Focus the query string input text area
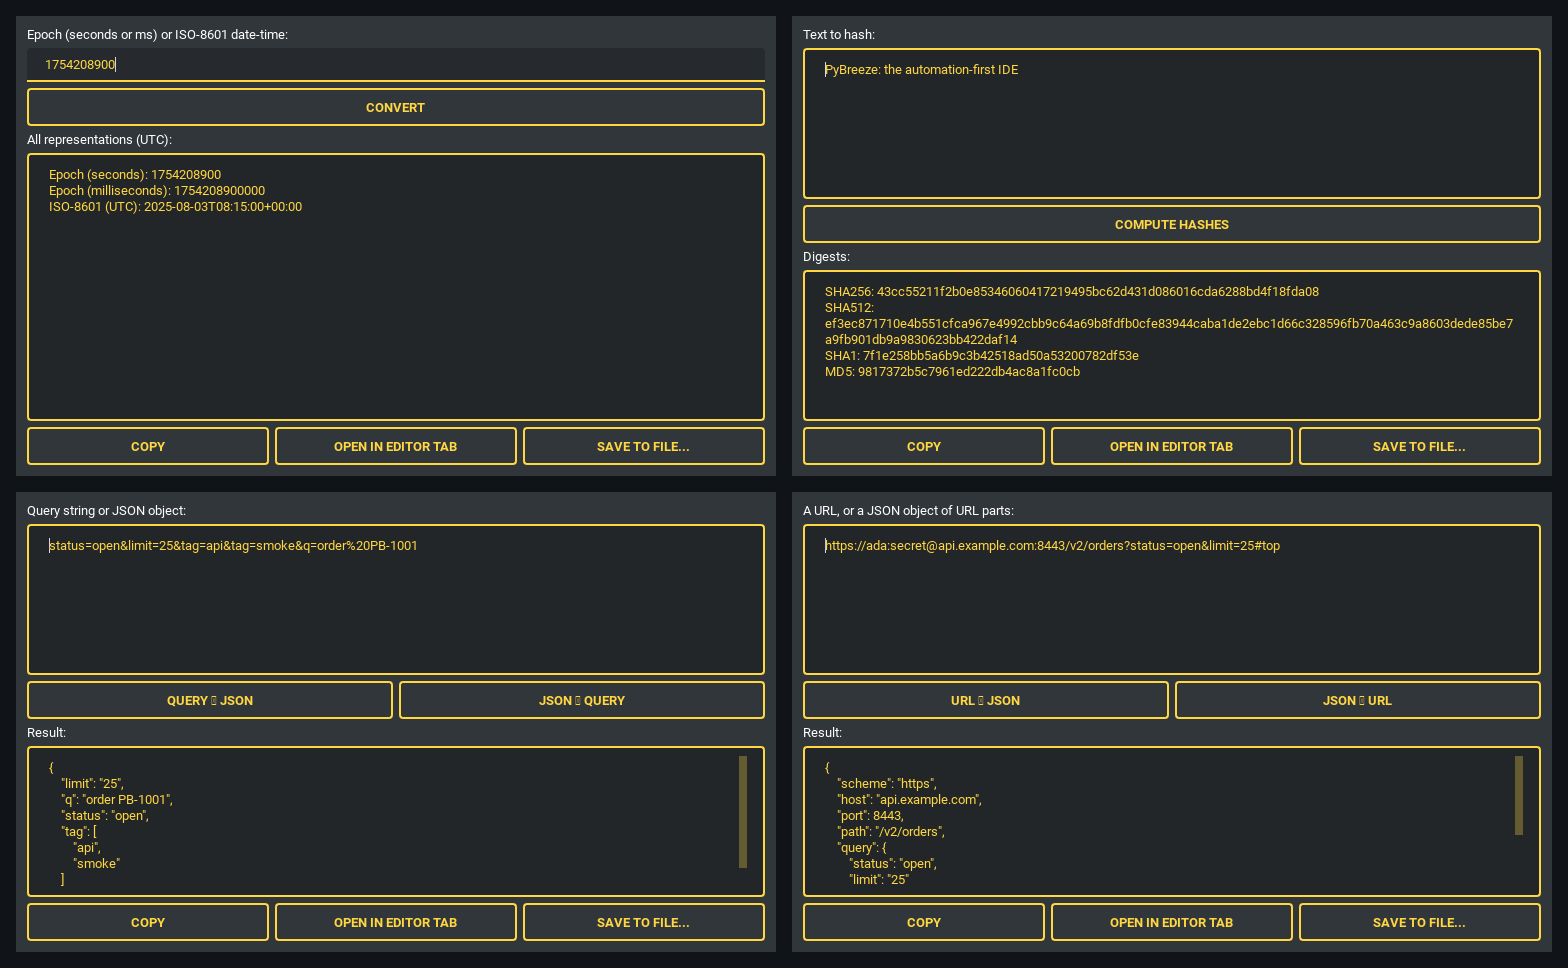The height and width of the screenshot is (968, 1568). coord(396,599)
